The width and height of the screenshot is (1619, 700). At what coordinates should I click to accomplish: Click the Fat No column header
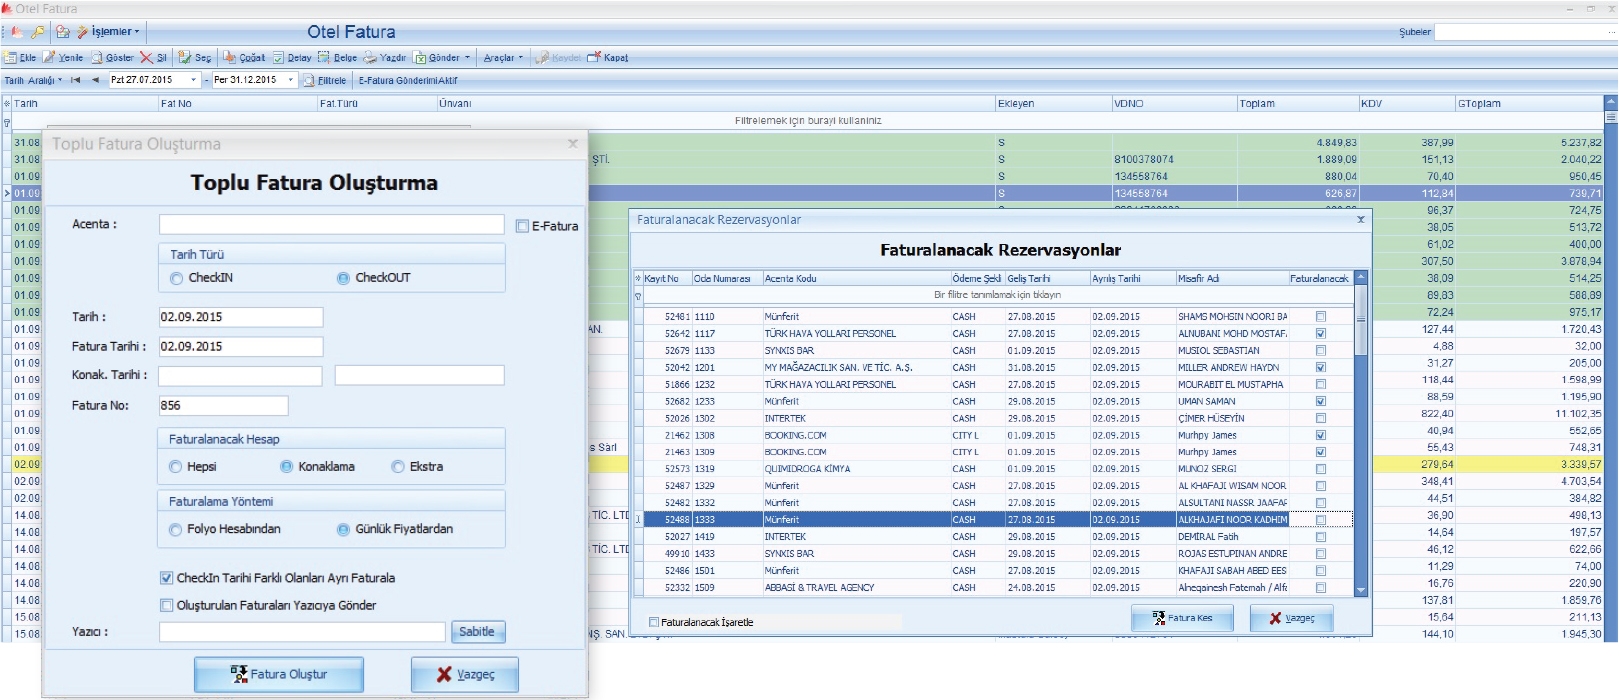click(237, 103)
